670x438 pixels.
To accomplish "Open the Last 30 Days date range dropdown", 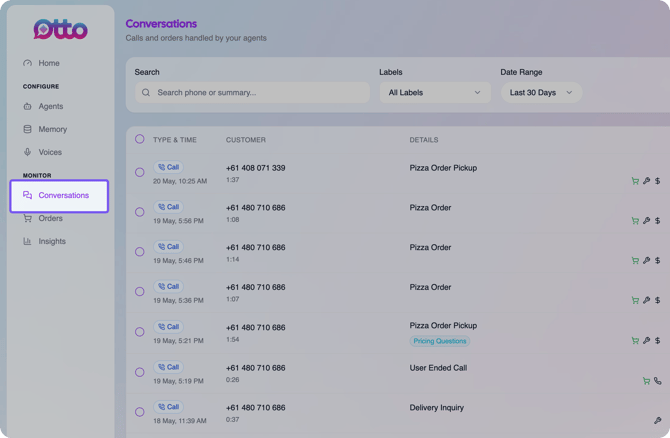I will (541, 93).
